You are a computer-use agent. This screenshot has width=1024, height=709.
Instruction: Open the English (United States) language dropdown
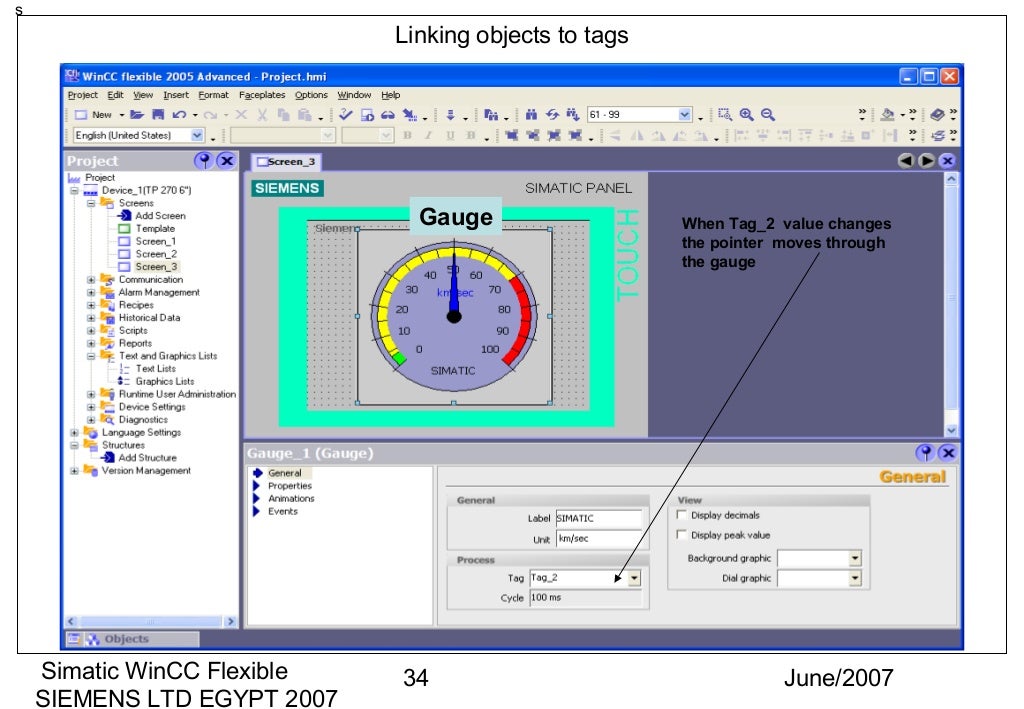(x=197, y=135)
